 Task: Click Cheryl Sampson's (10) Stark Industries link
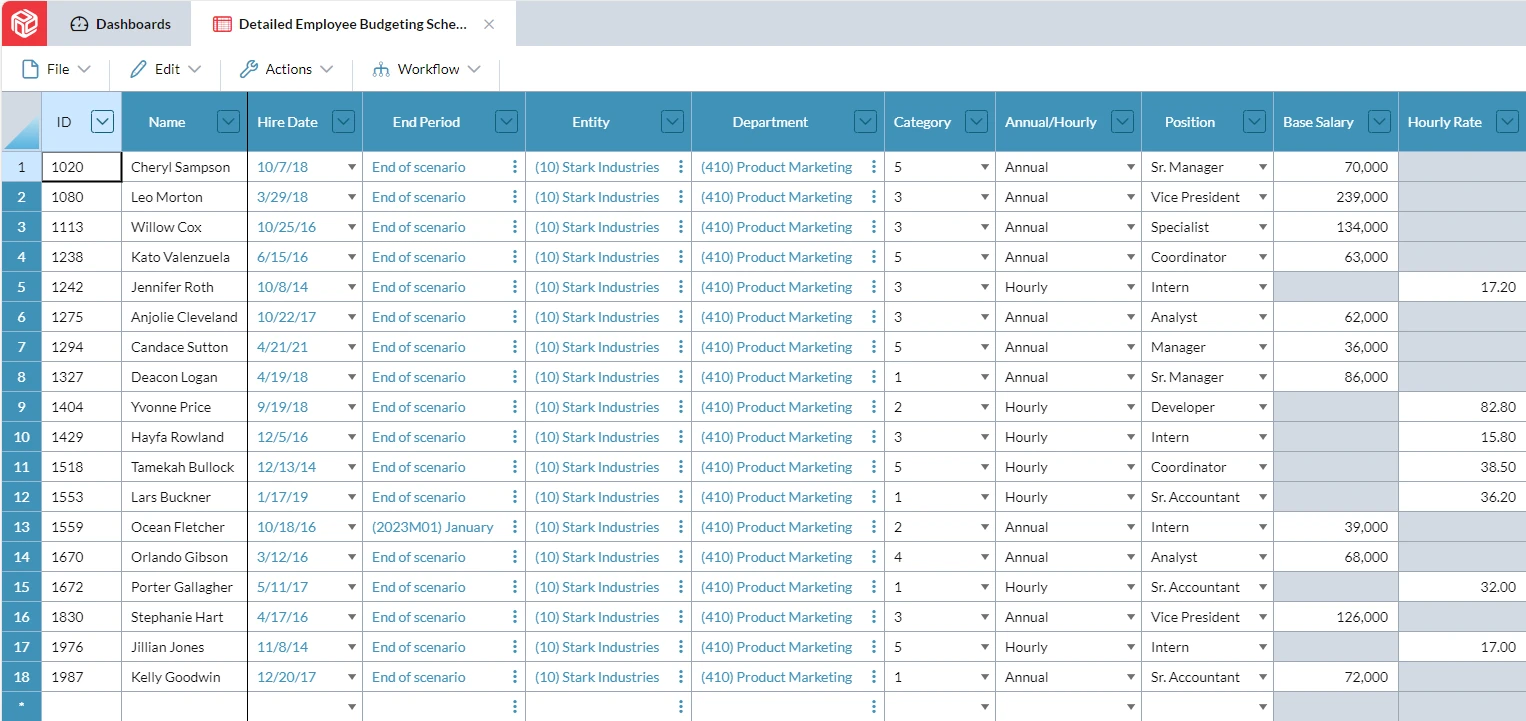pos(597,167)
